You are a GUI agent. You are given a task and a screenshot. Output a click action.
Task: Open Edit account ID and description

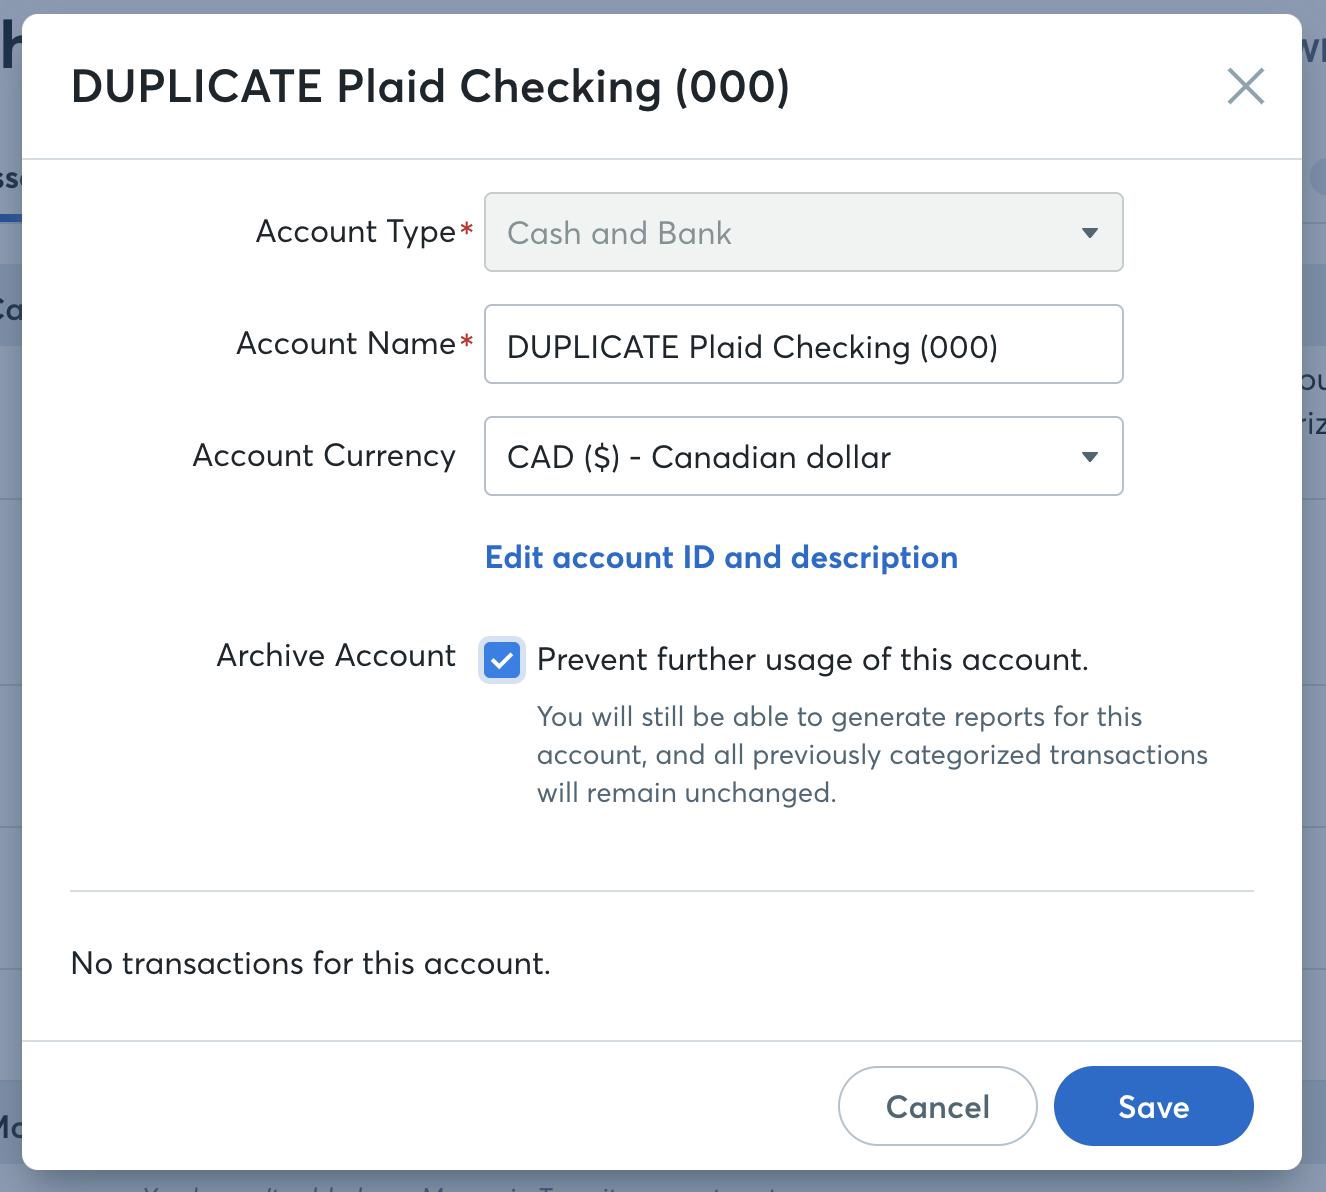click(721, 557)
